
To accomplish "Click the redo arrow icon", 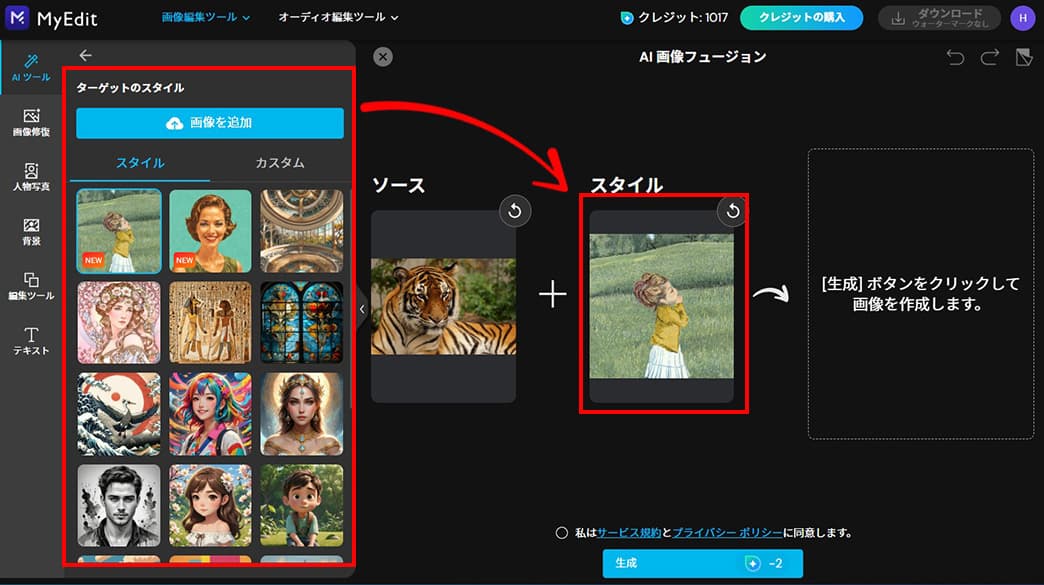I will (x=989, y=57).
